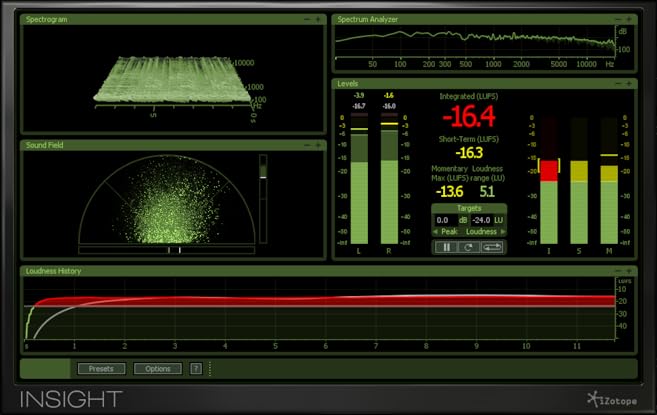
Task: Click the dotted grip handle beside help button
Action: [x=210, y=368]
